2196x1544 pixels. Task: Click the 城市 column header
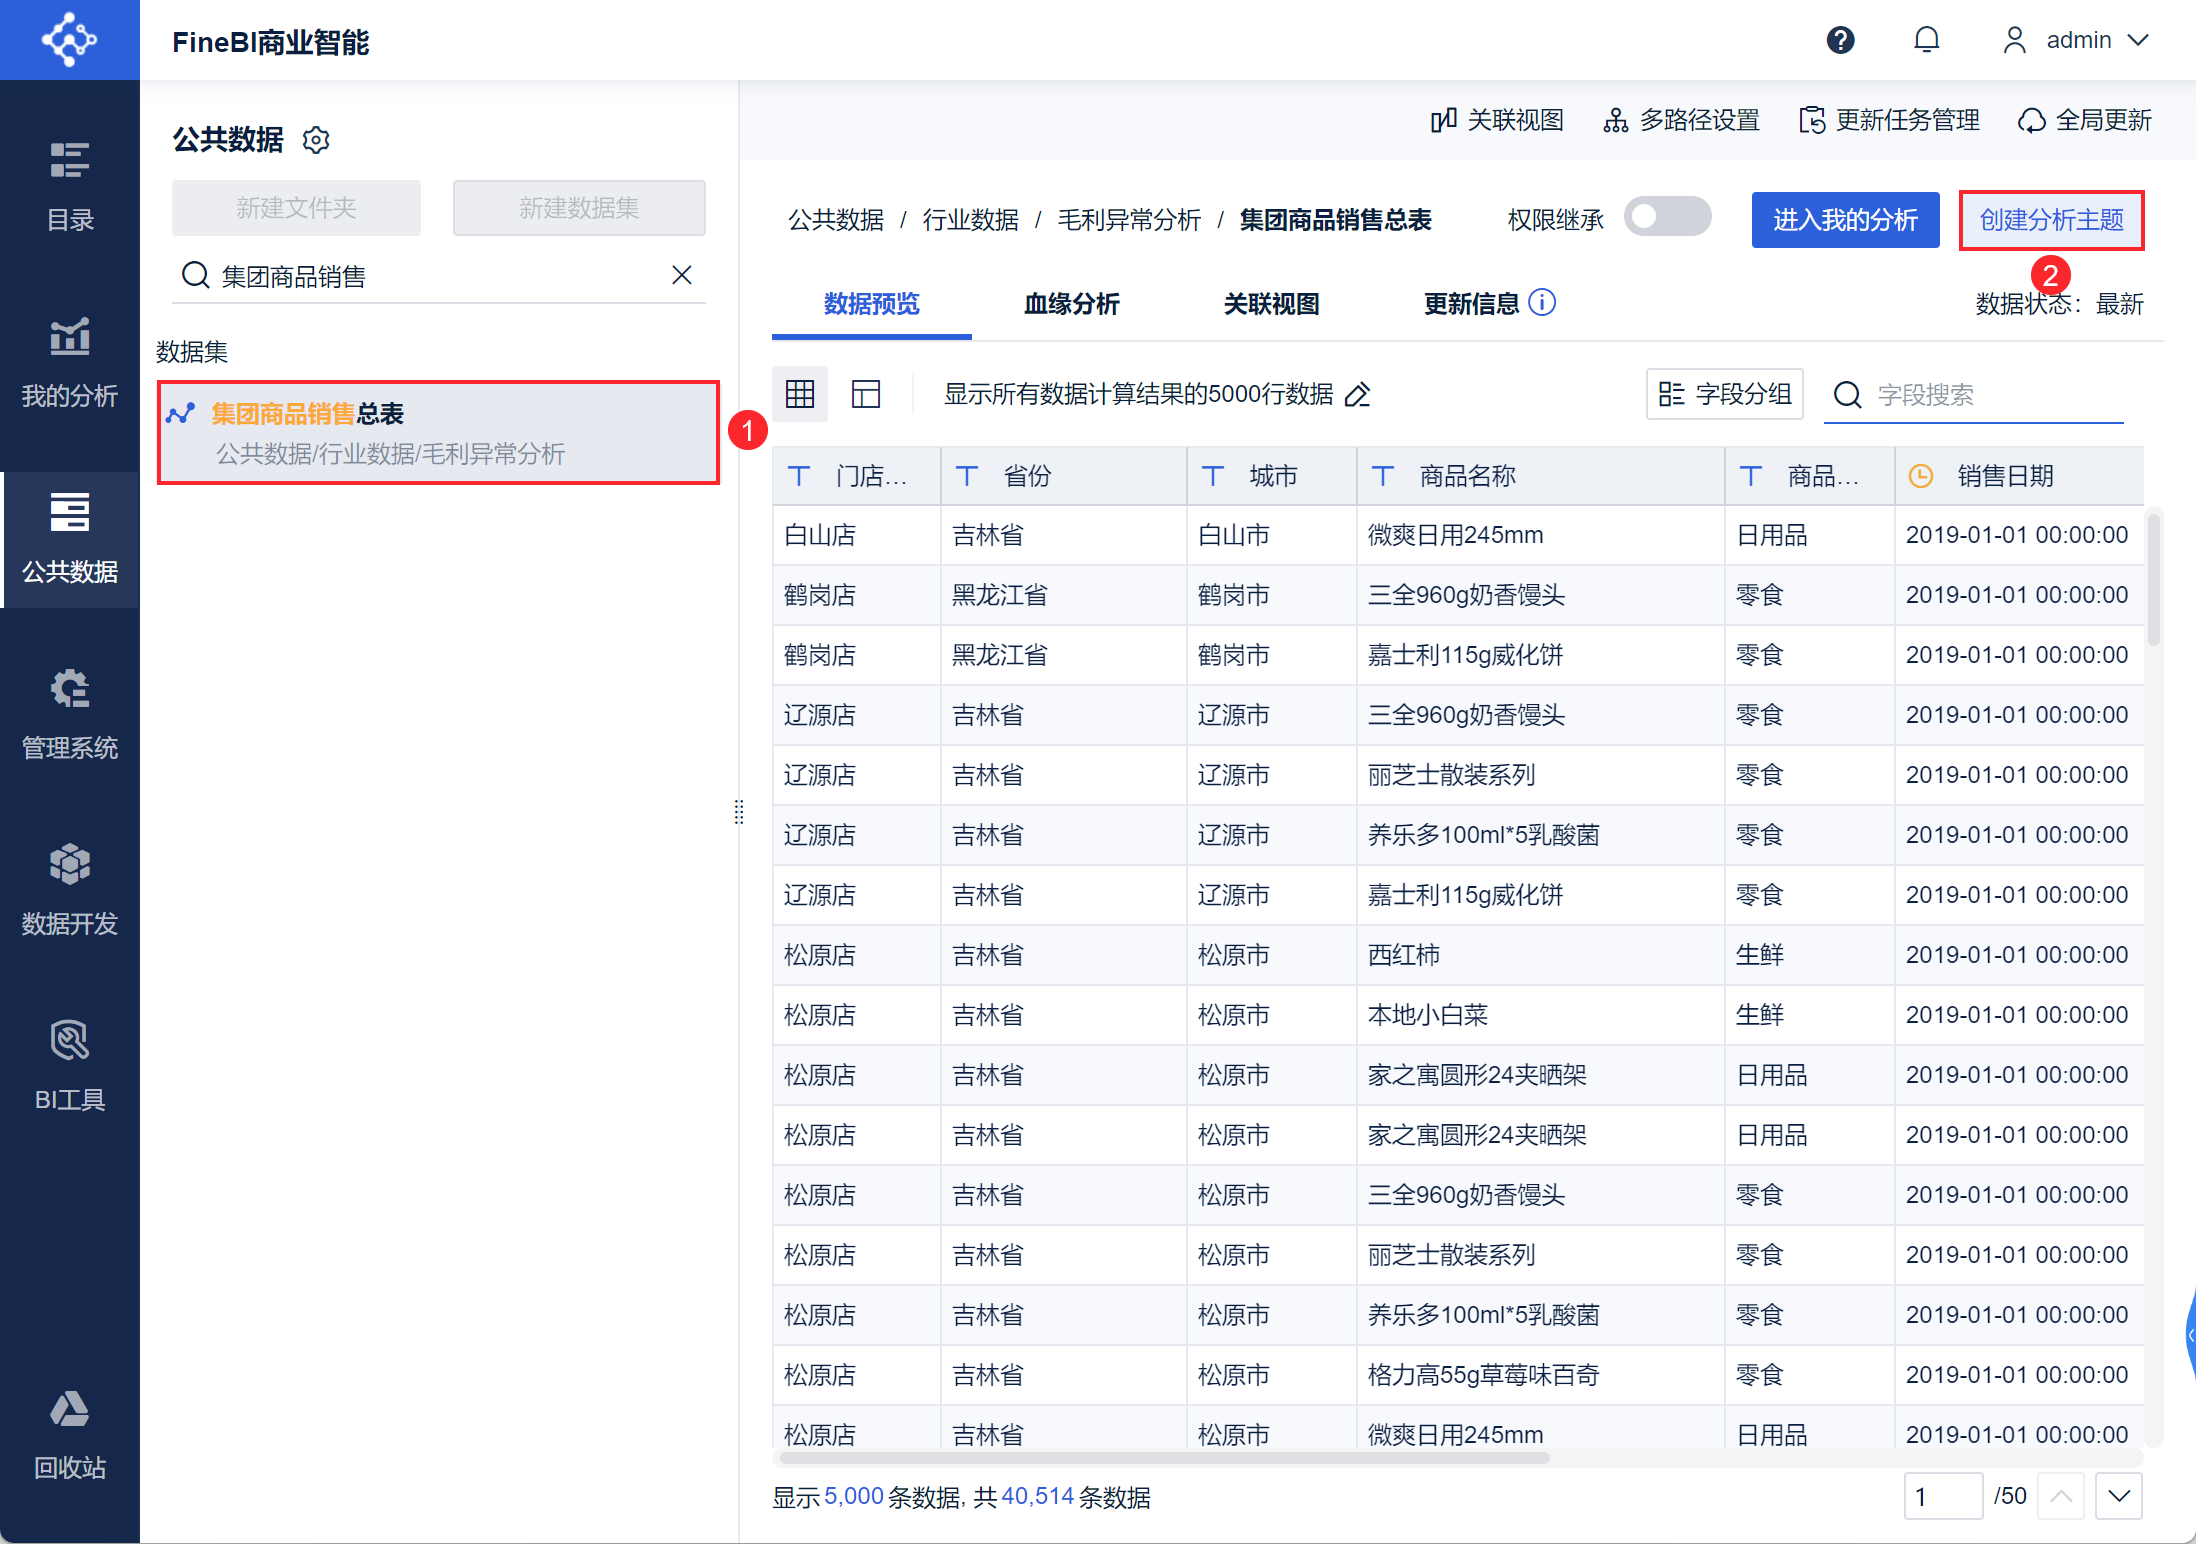point(1272,476)
